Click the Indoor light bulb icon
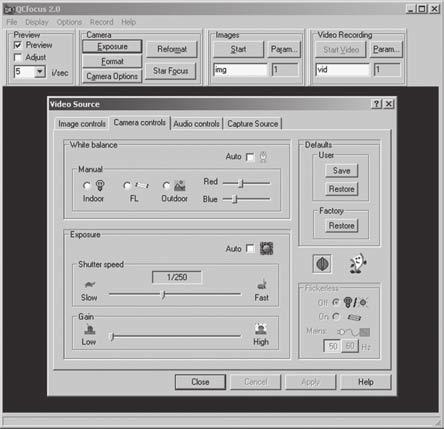 pos(100,185)
